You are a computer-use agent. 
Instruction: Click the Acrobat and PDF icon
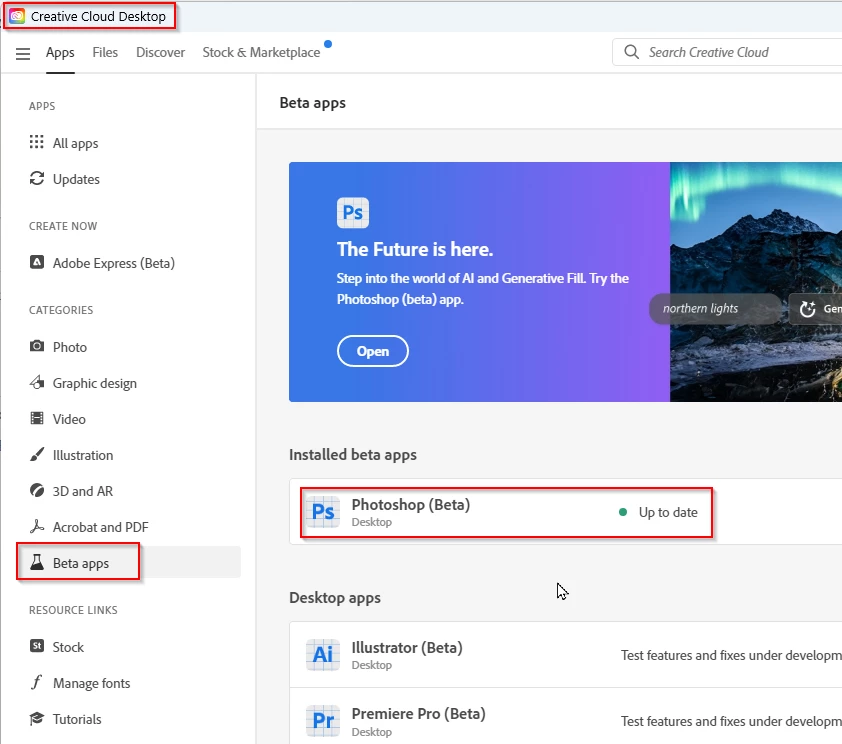click(37, 526)
